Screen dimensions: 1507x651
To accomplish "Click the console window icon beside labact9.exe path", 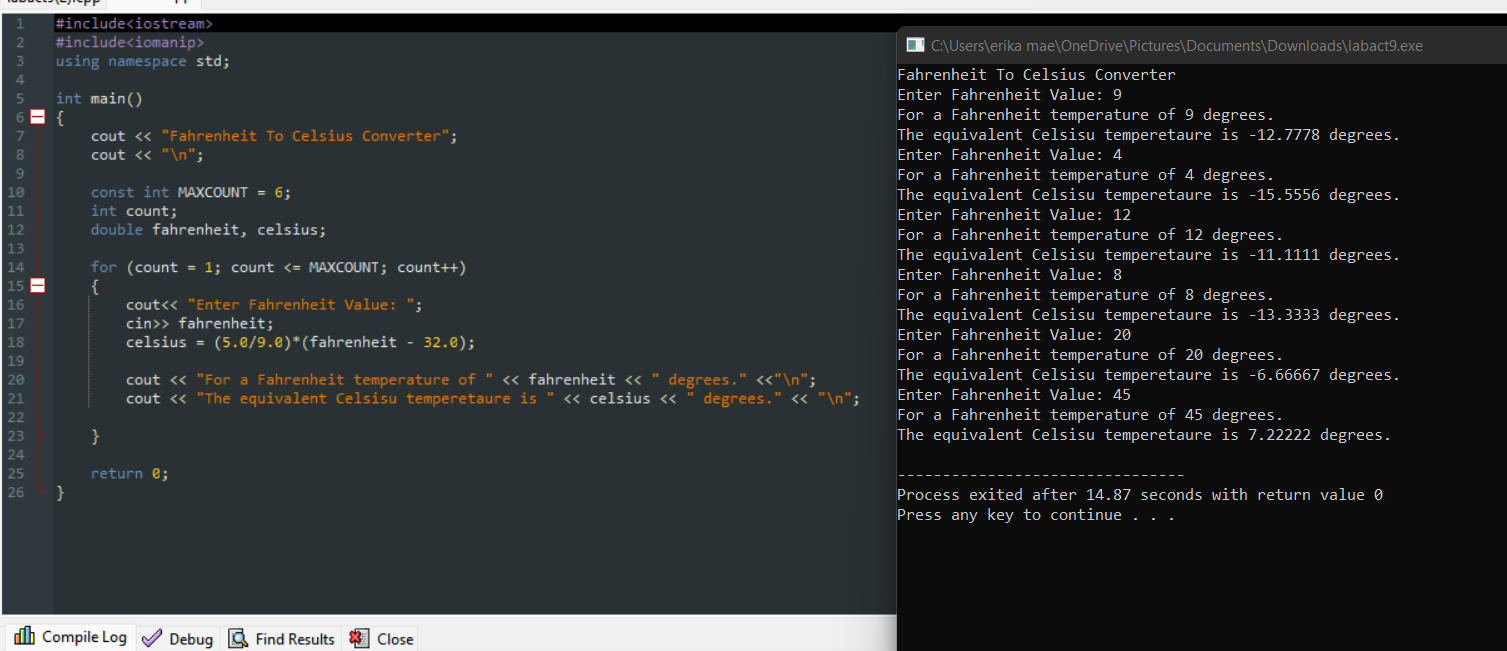I will pos(914,45).
